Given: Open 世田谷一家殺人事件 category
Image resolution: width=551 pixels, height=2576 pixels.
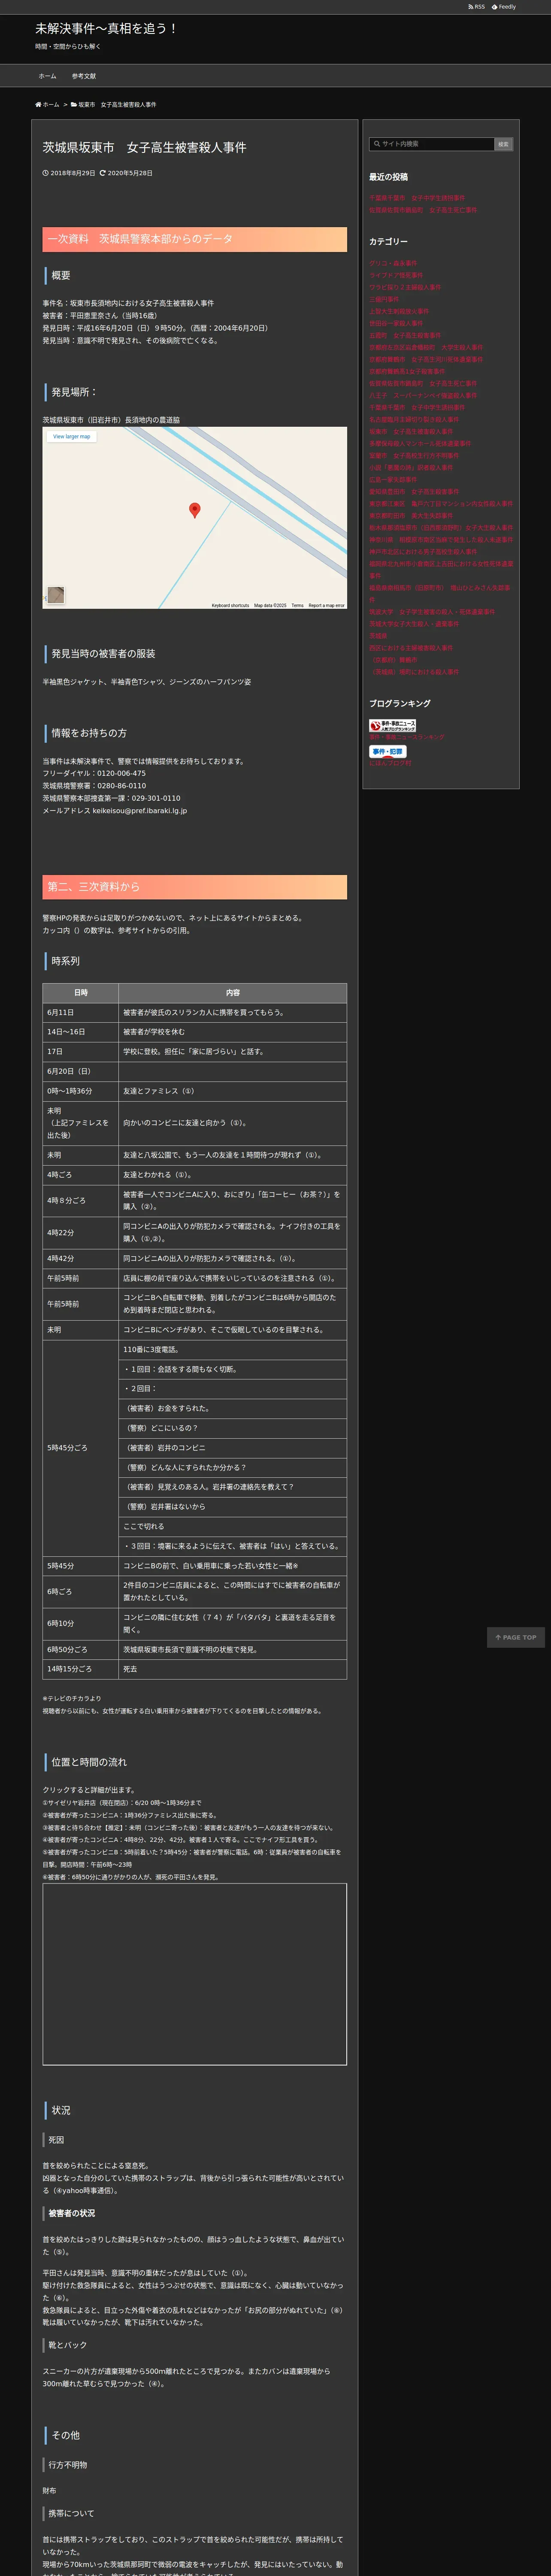Looking at the screenshot, I should 396,323.
